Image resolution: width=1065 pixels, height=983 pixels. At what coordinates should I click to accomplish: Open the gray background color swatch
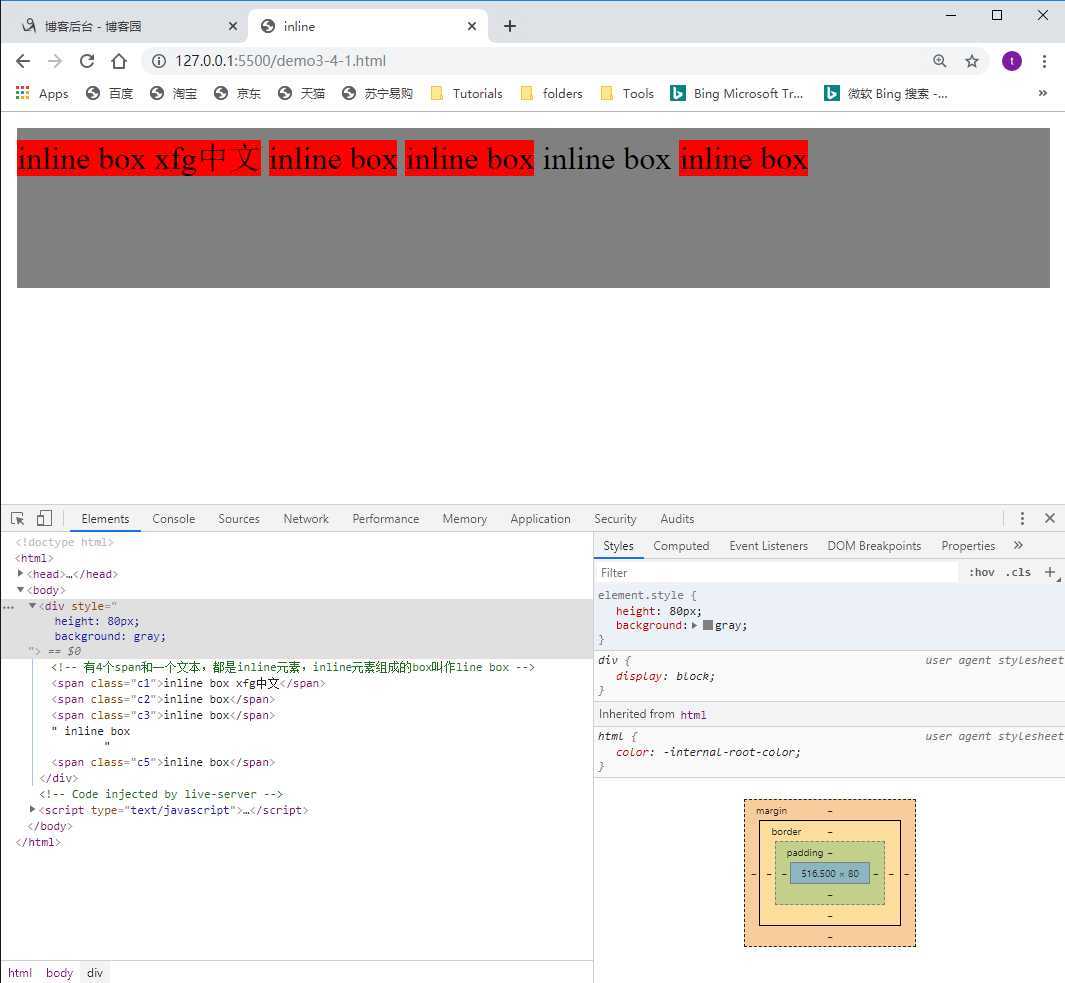(708, 626)
